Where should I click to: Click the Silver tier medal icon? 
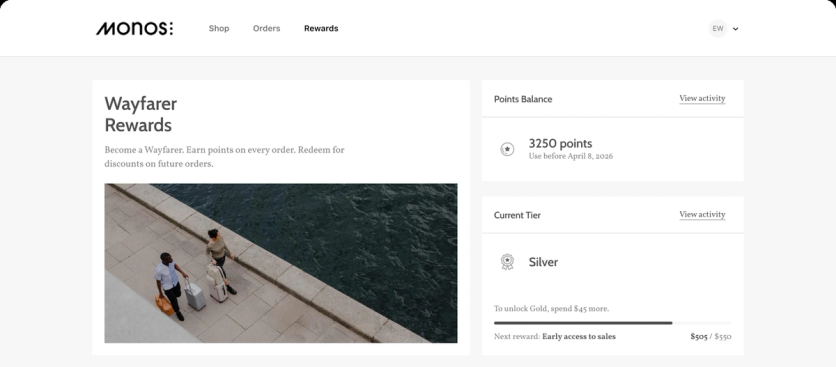pos(507,262)
